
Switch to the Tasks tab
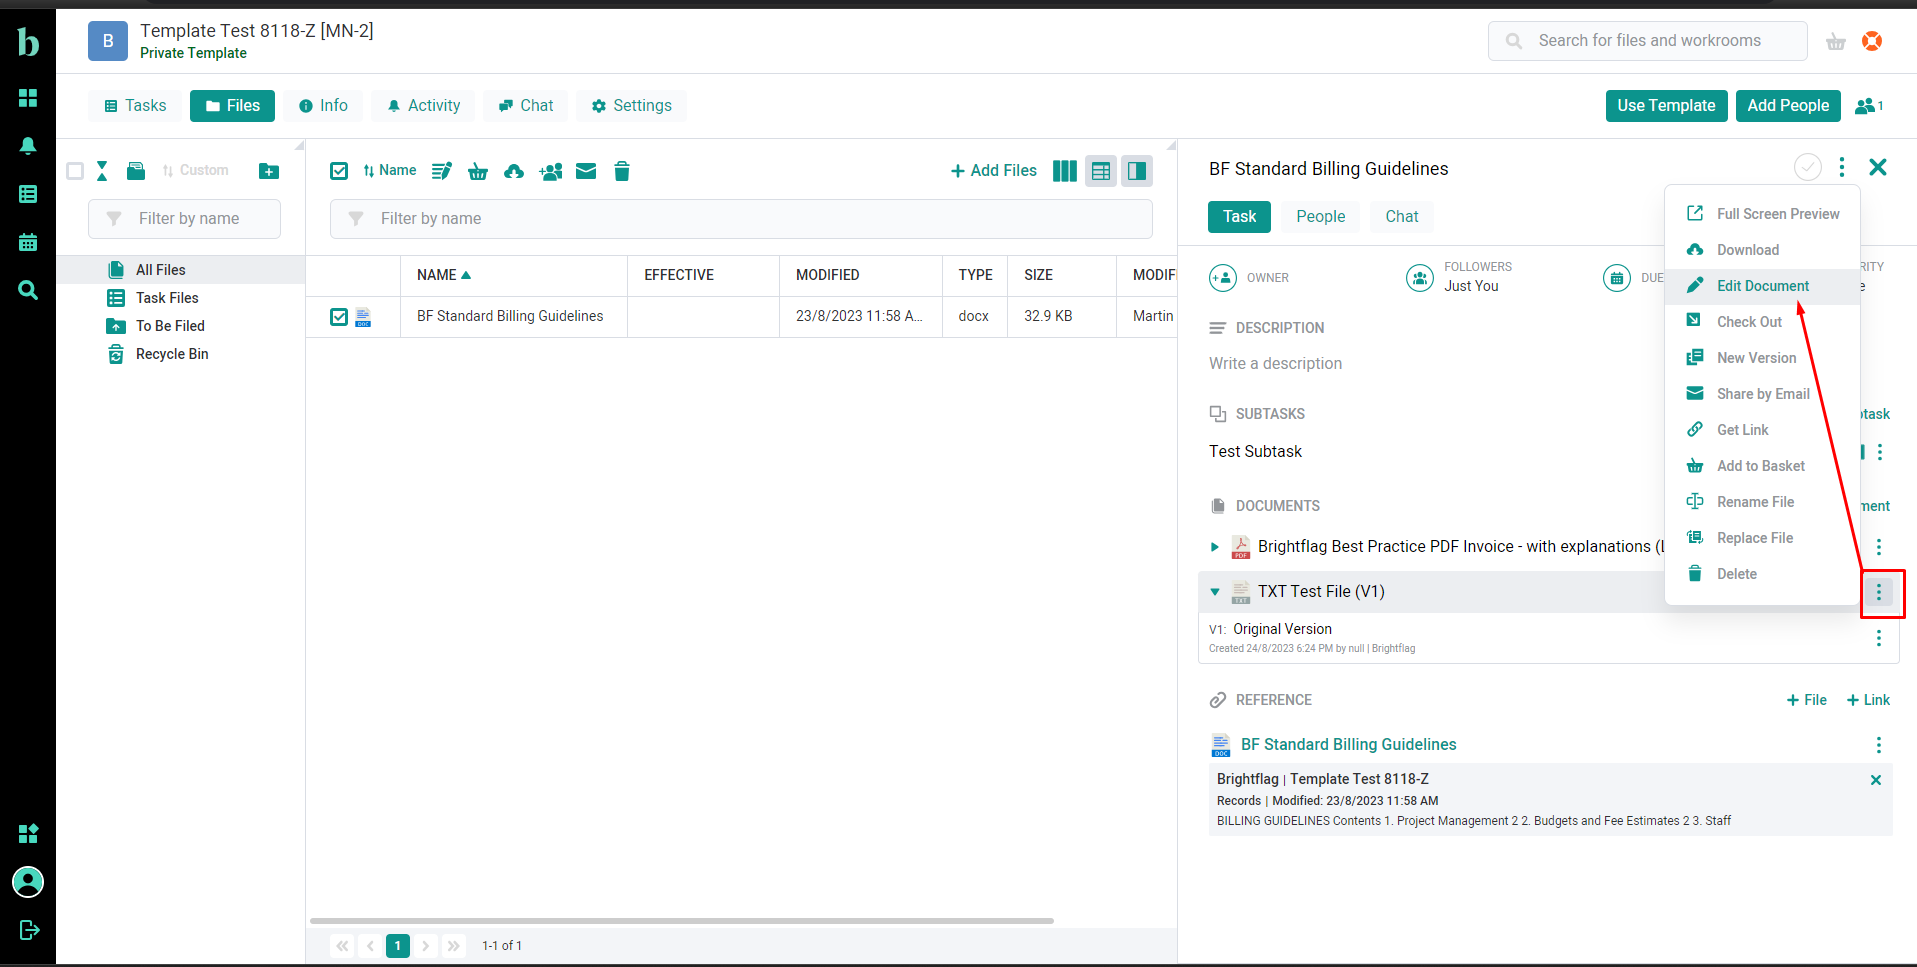click(135, 106)
